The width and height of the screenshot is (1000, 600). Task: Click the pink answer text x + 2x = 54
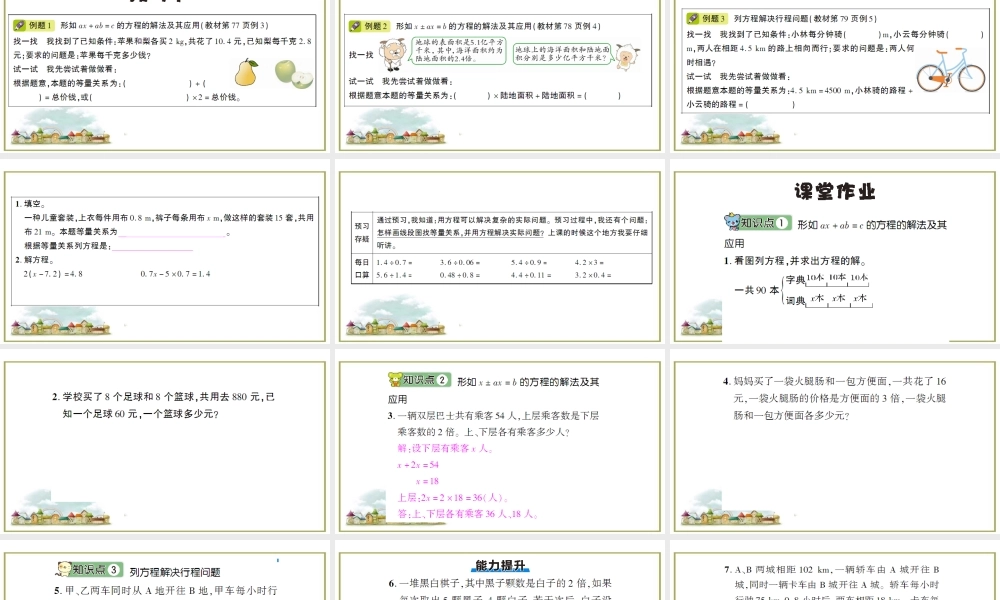(419, 465)
